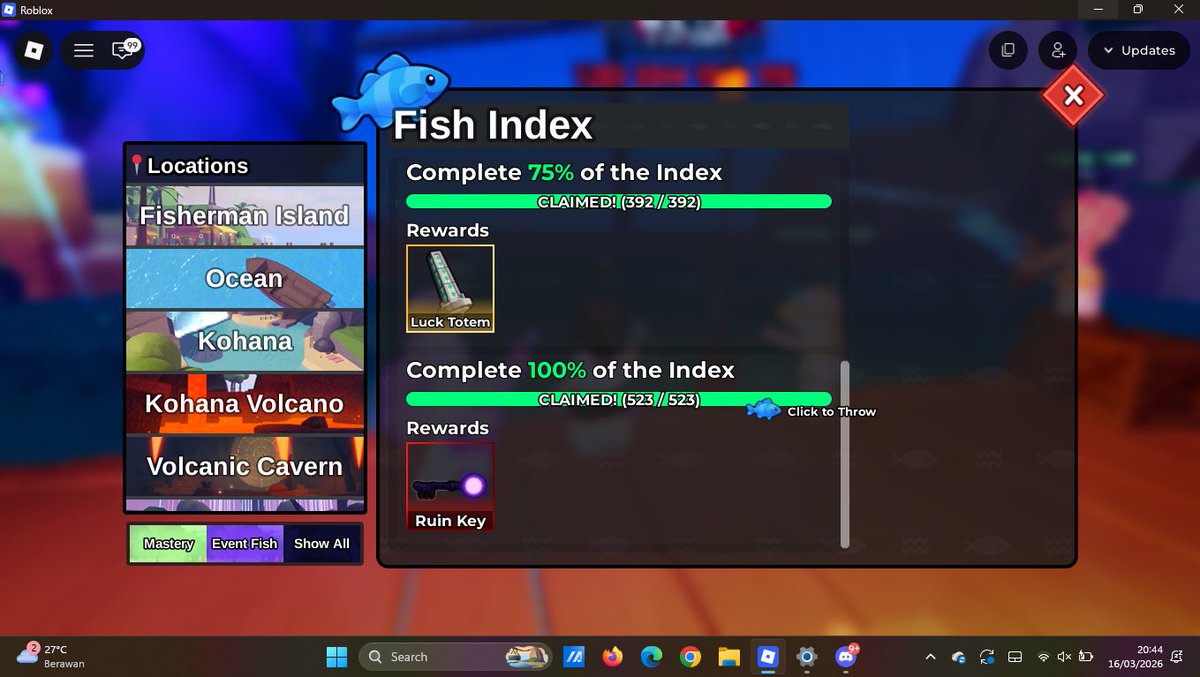Click the 100% index progress bar
This screenshot has height=677, width=1200.
click(x=619, y=400)
